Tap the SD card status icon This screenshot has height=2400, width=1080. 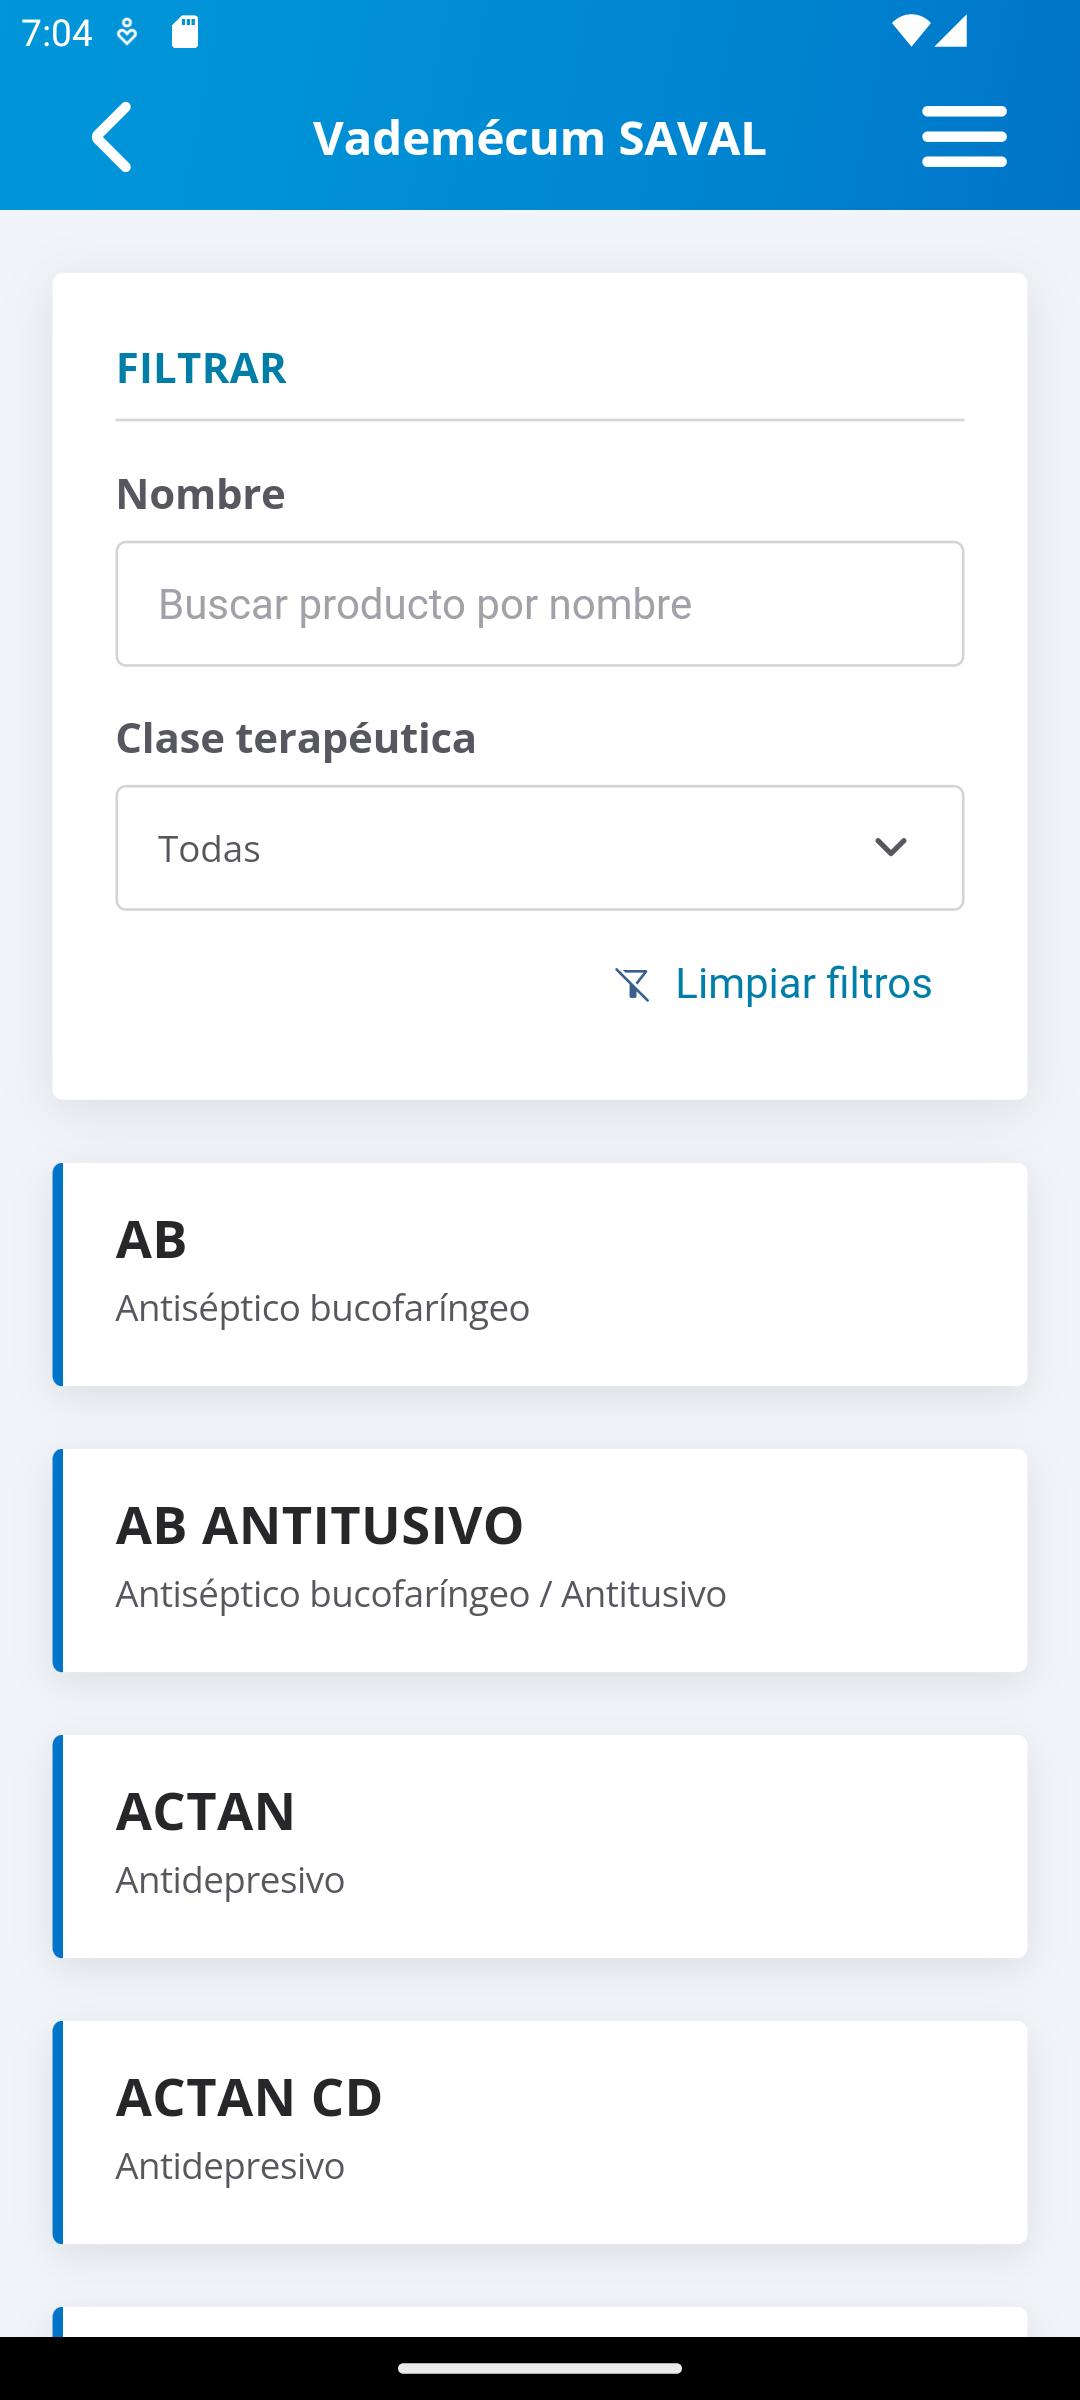click(185, 32)
